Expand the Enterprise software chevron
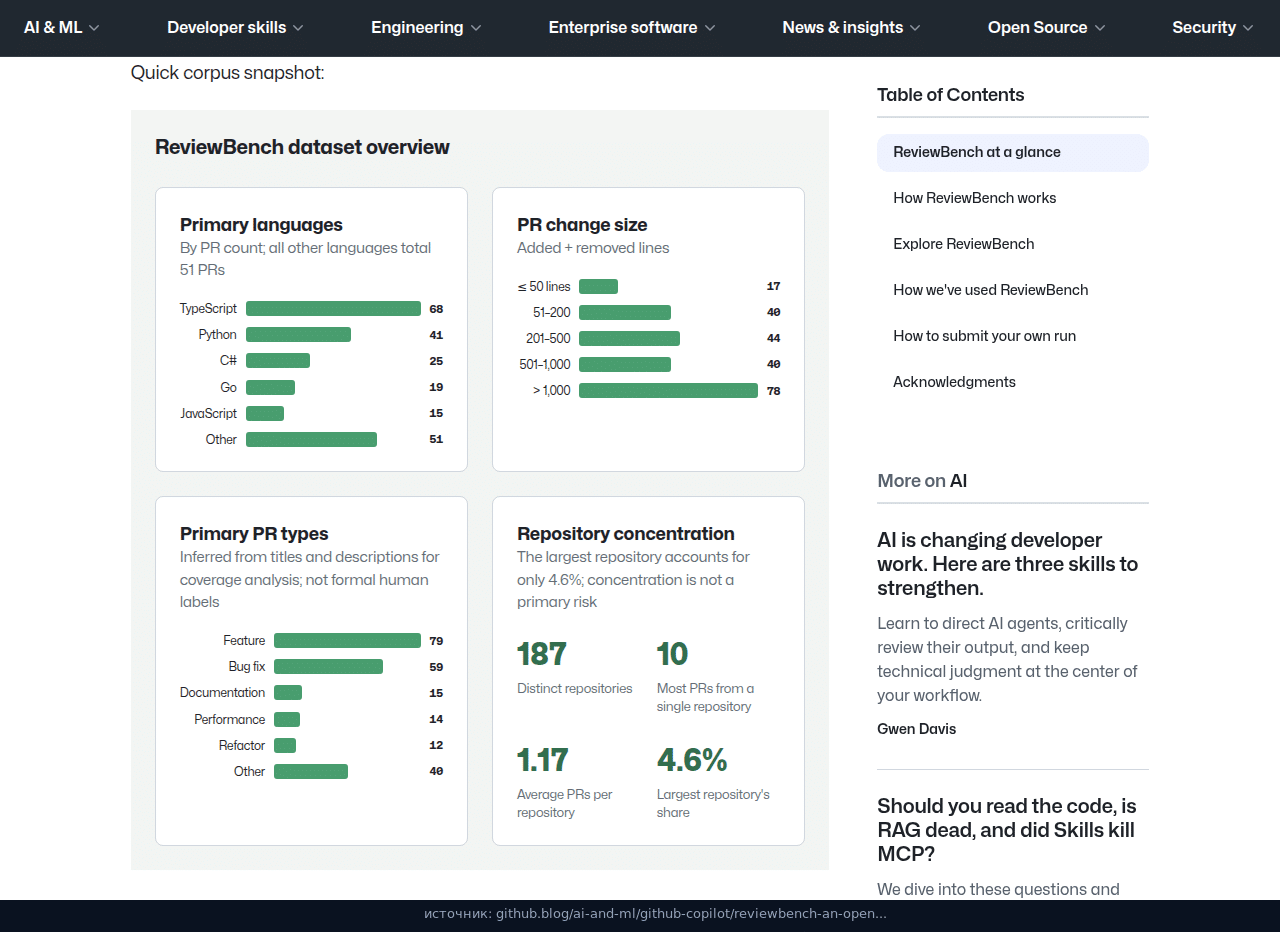 pos(710,28)
